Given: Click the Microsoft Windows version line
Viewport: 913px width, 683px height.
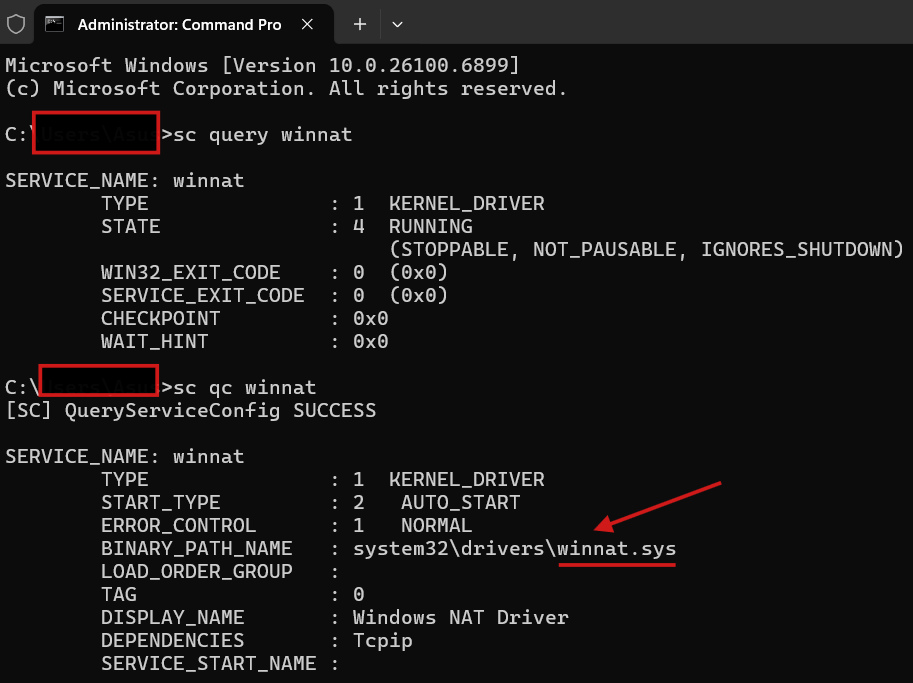Looking at the screenshot, I should (262, 66).
